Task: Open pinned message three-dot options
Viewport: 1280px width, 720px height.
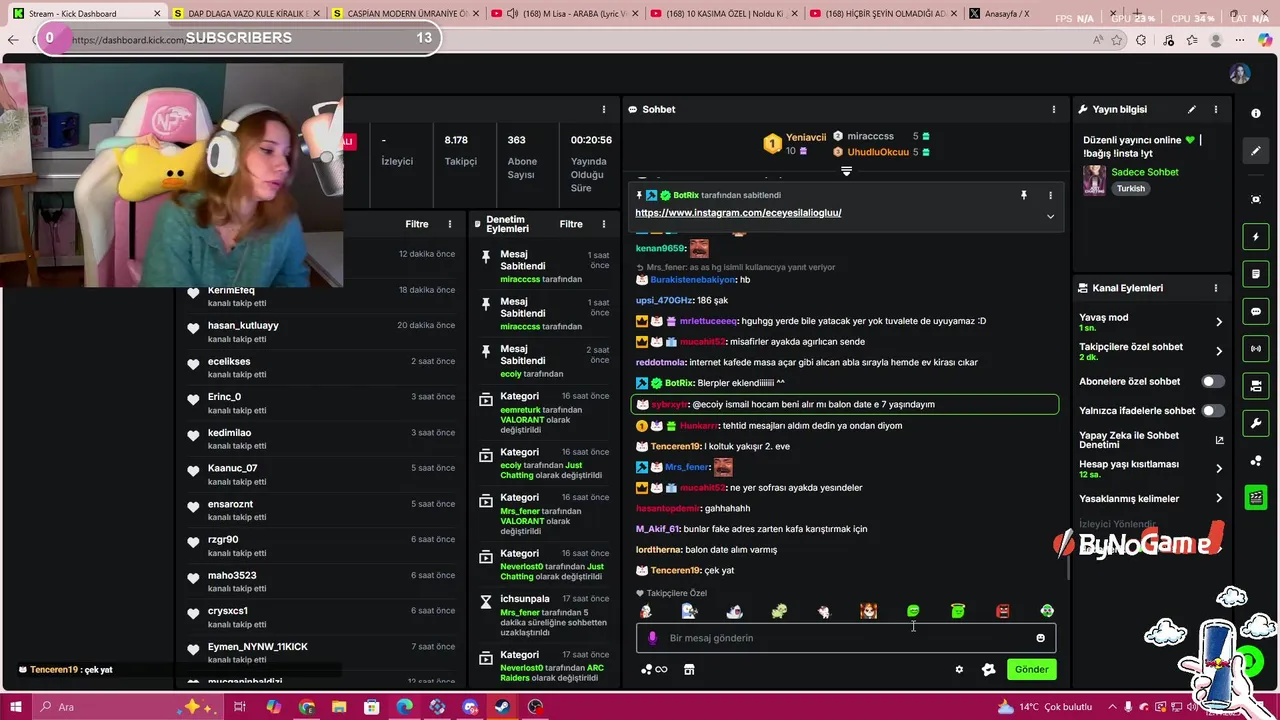Action: point(1050,195)
